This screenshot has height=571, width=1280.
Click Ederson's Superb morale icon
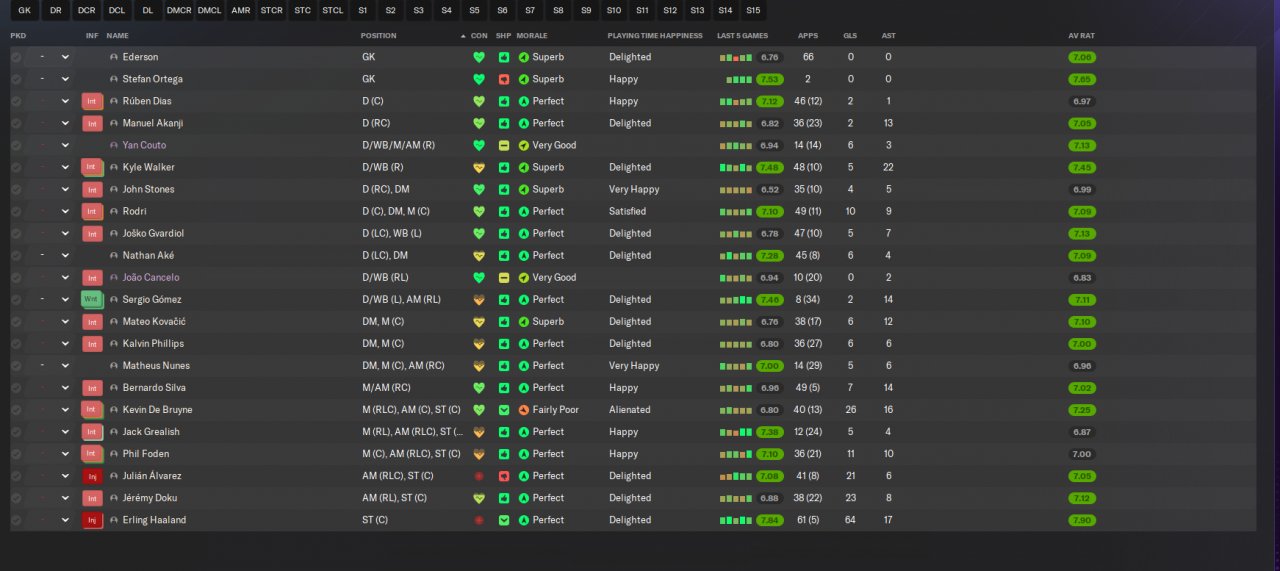pyautogui.click(x=524, y=57)
